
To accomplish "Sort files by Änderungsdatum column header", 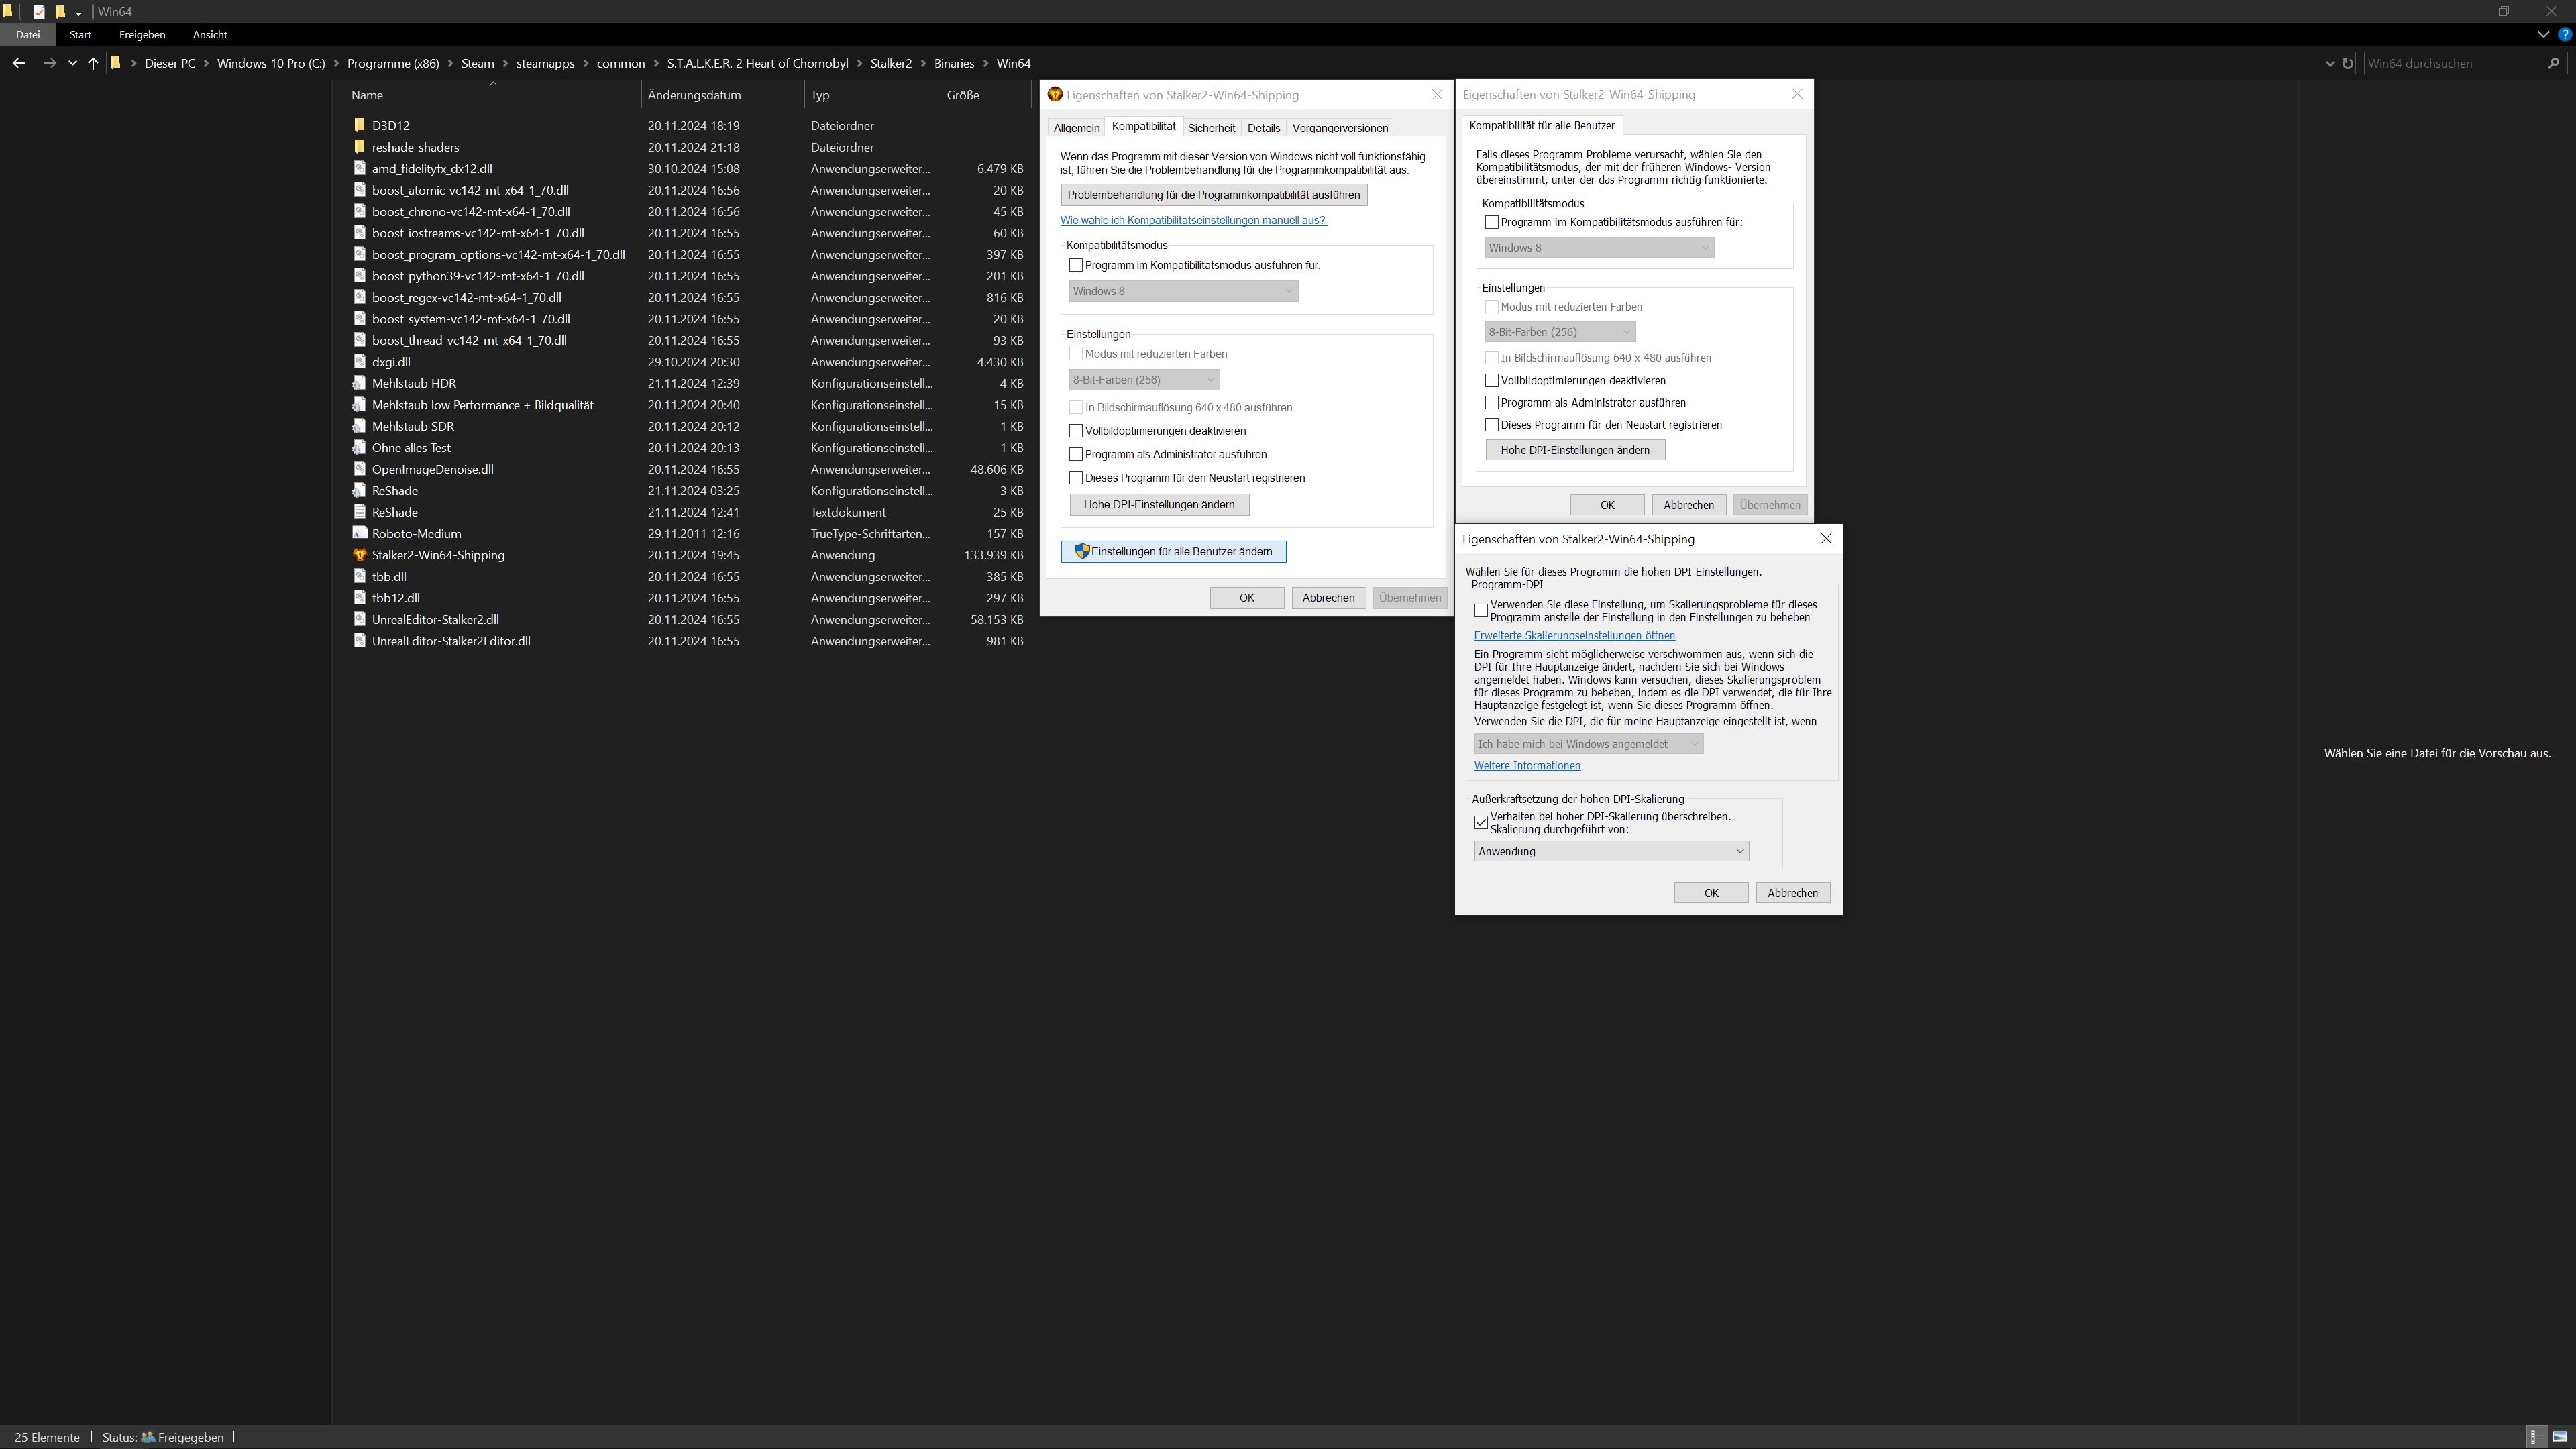I will pyautogui.click(x=694, y=95).
